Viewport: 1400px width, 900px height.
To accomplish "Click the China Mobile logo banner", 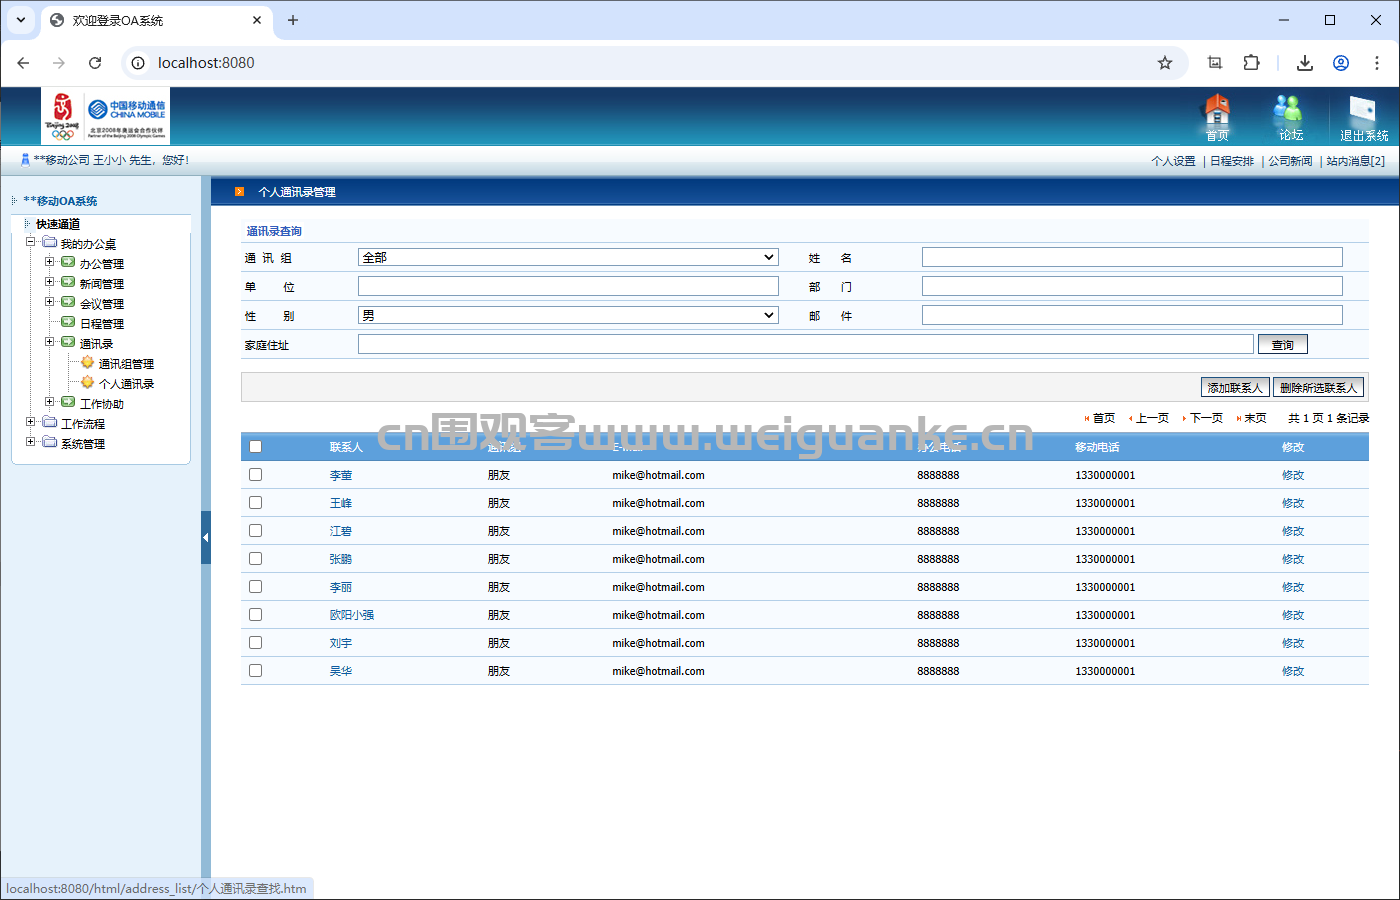I will [106, 116].
